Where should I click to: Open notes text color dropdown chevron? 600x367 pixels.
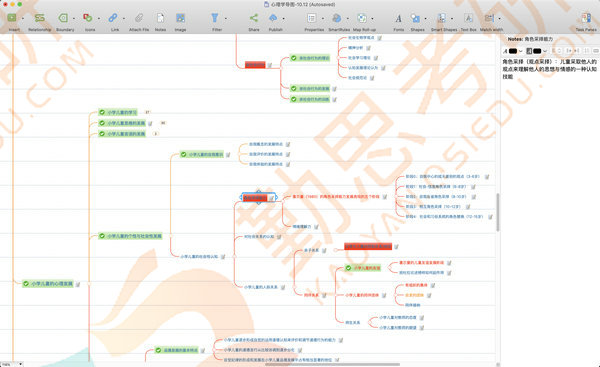(520, 51)
